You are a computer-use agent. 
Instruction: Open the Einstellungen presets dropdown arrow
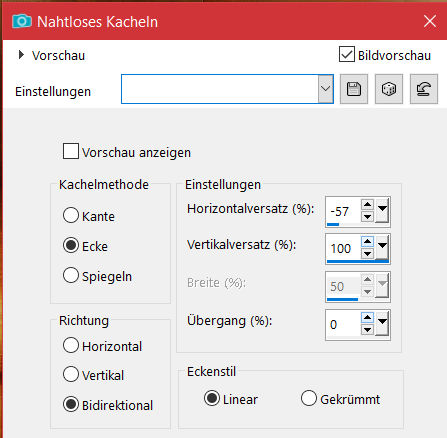click(325, 89)
